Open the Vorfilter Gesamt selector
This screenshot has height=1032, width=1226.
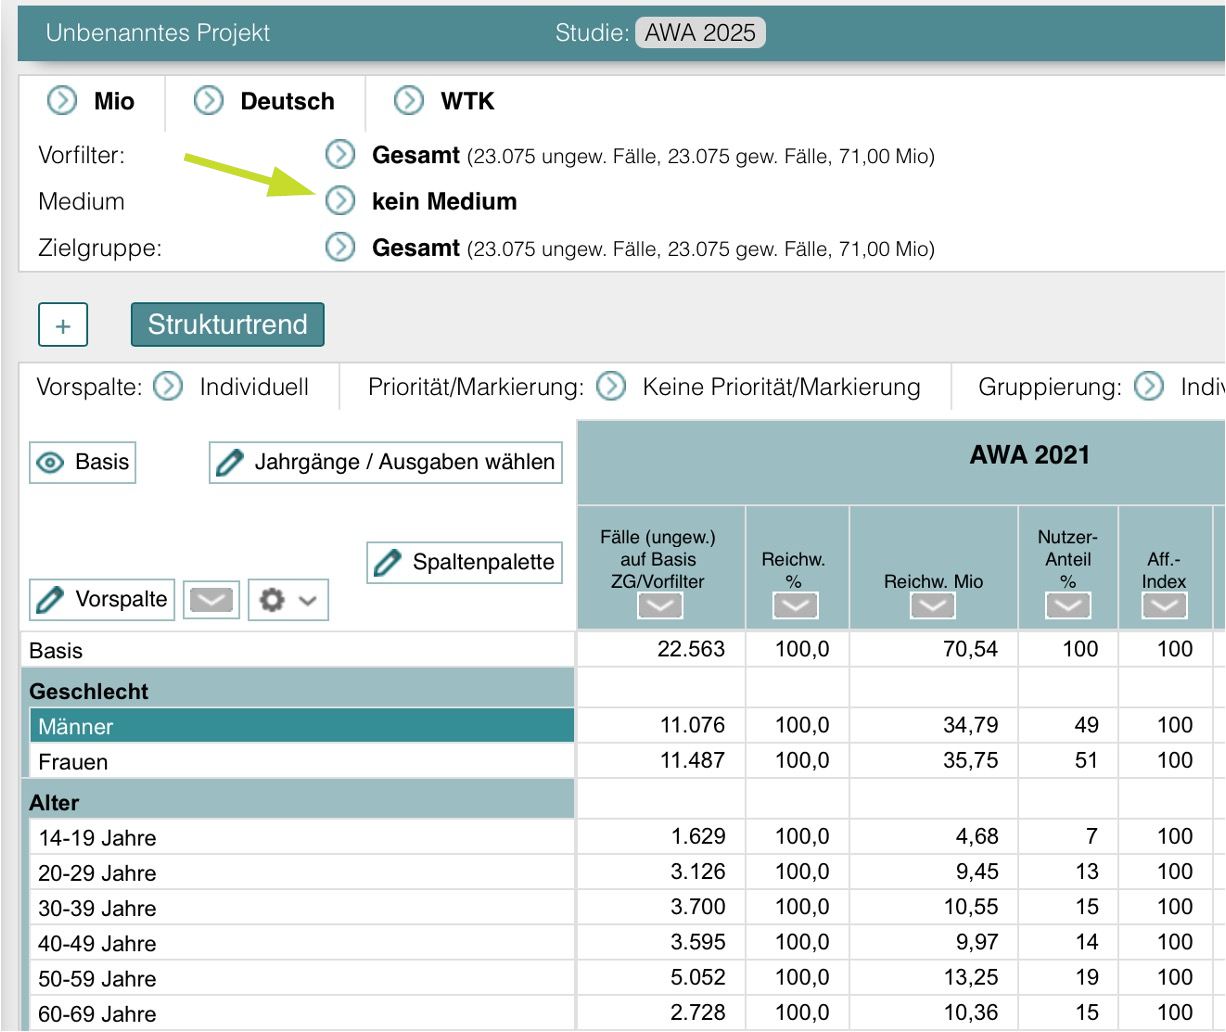pyautogui.click(x=342, y=156)
